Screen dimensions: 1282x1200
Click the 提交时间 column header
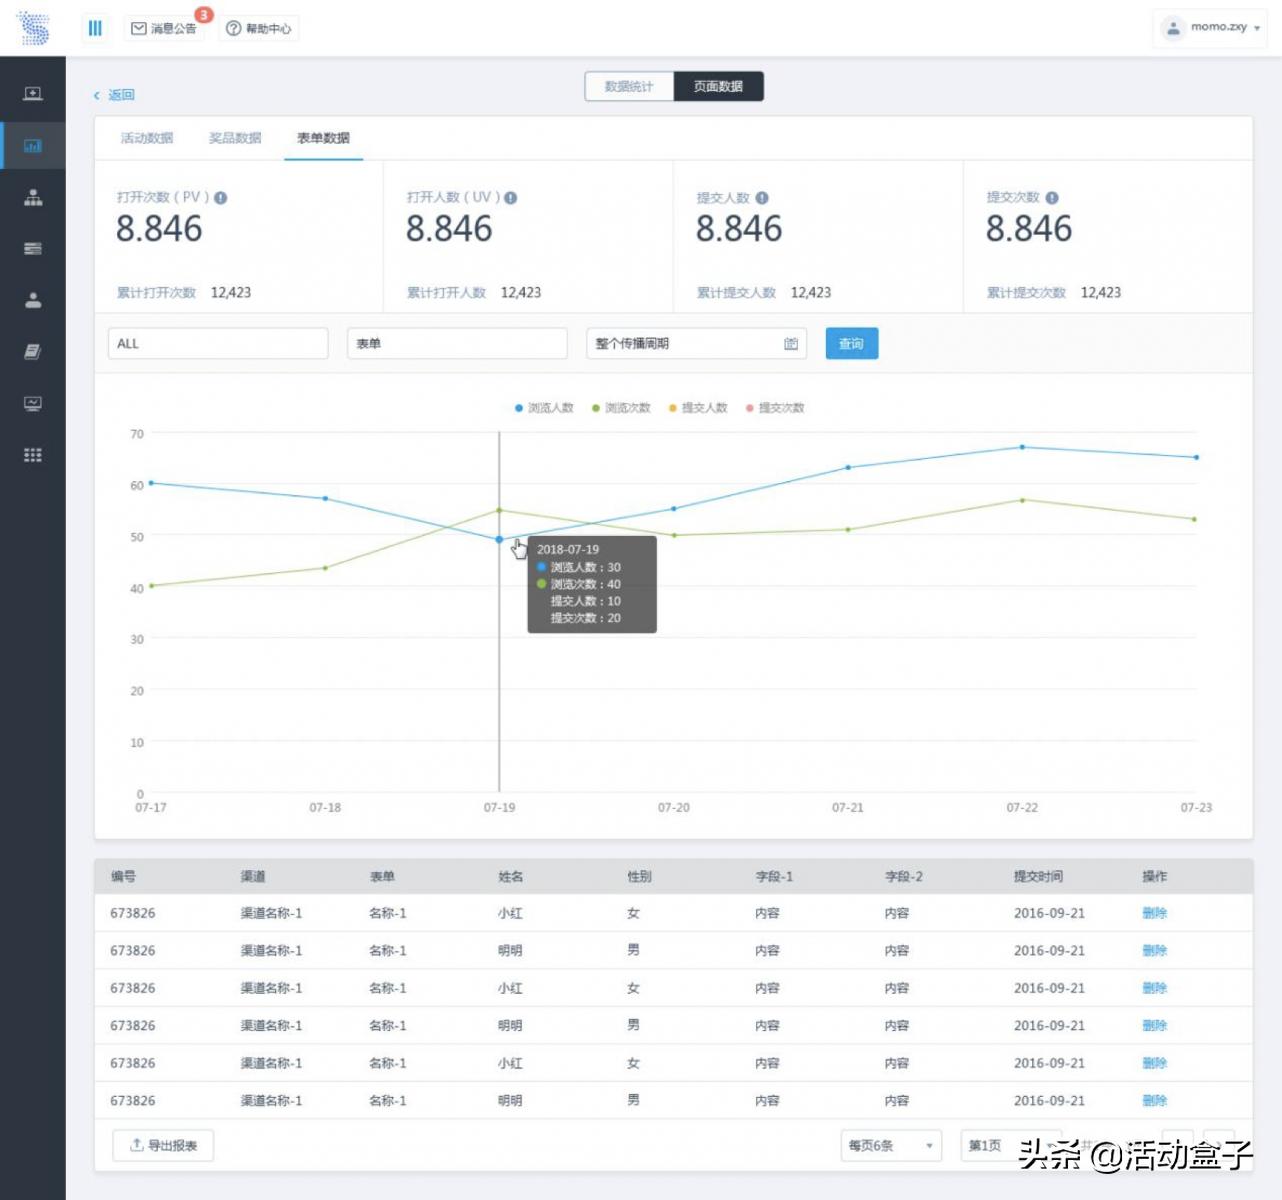(x=1038, y=876)
